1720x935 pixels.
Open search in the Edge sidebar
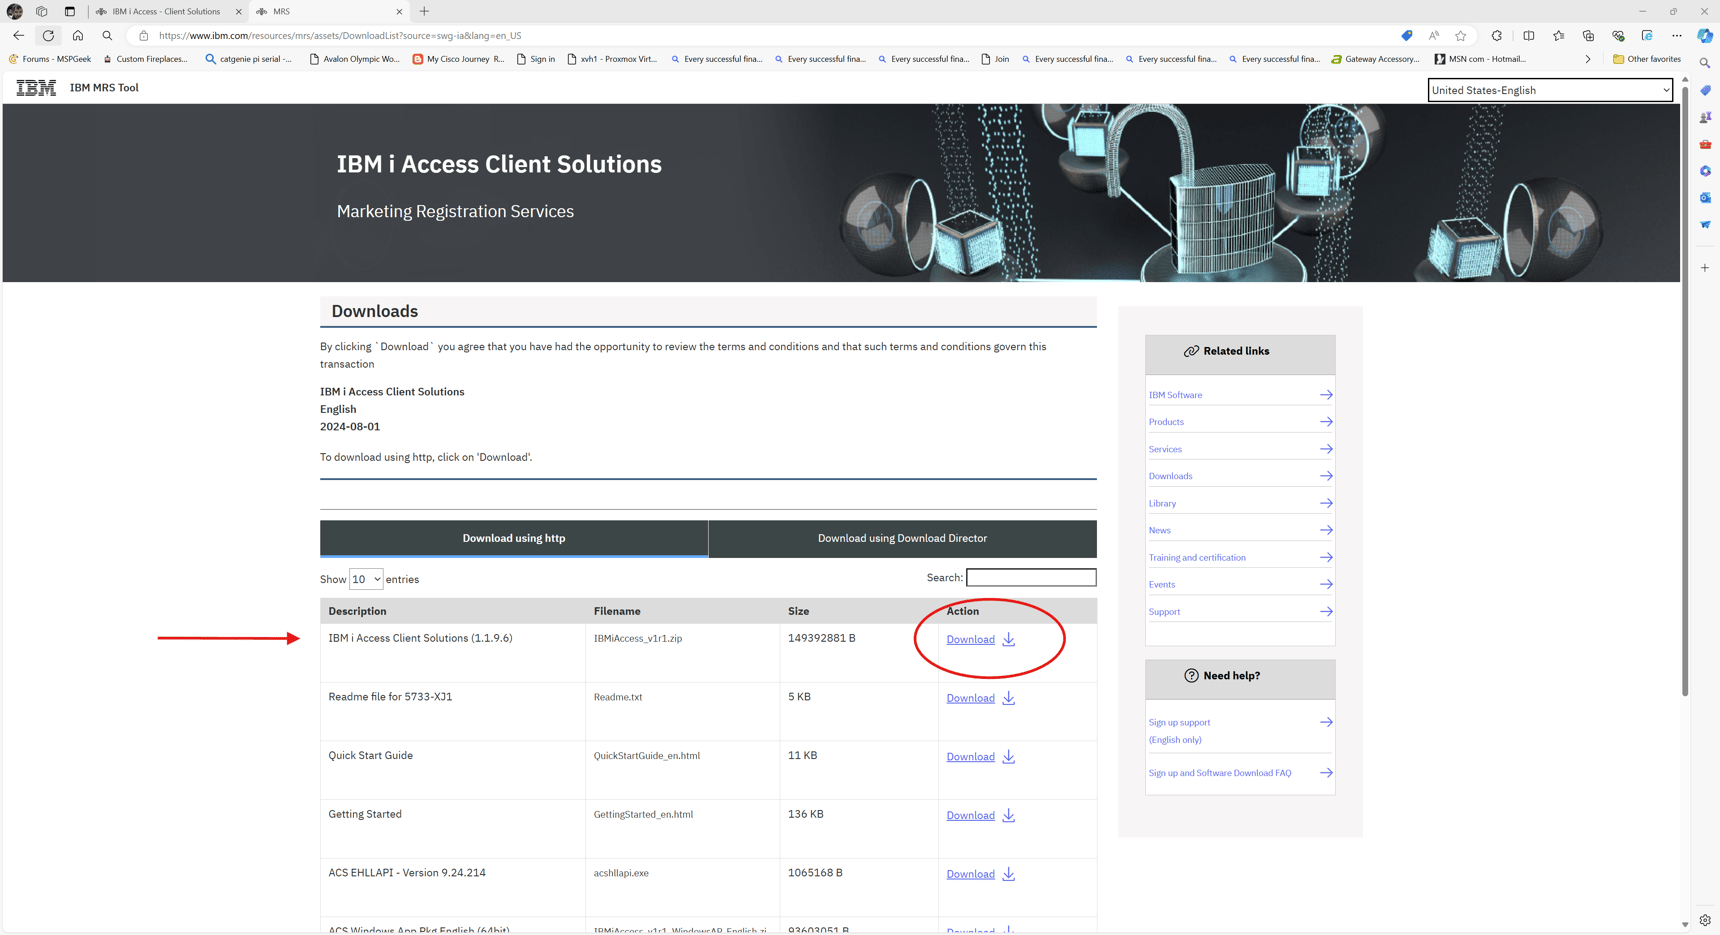click(1705, 63)
